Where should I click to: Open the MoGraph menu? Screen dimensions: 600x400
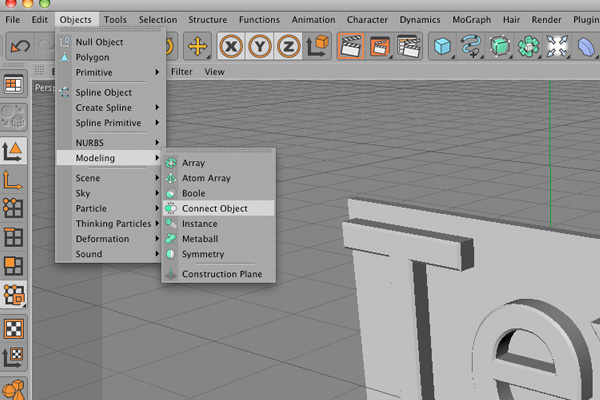(471, 20)
